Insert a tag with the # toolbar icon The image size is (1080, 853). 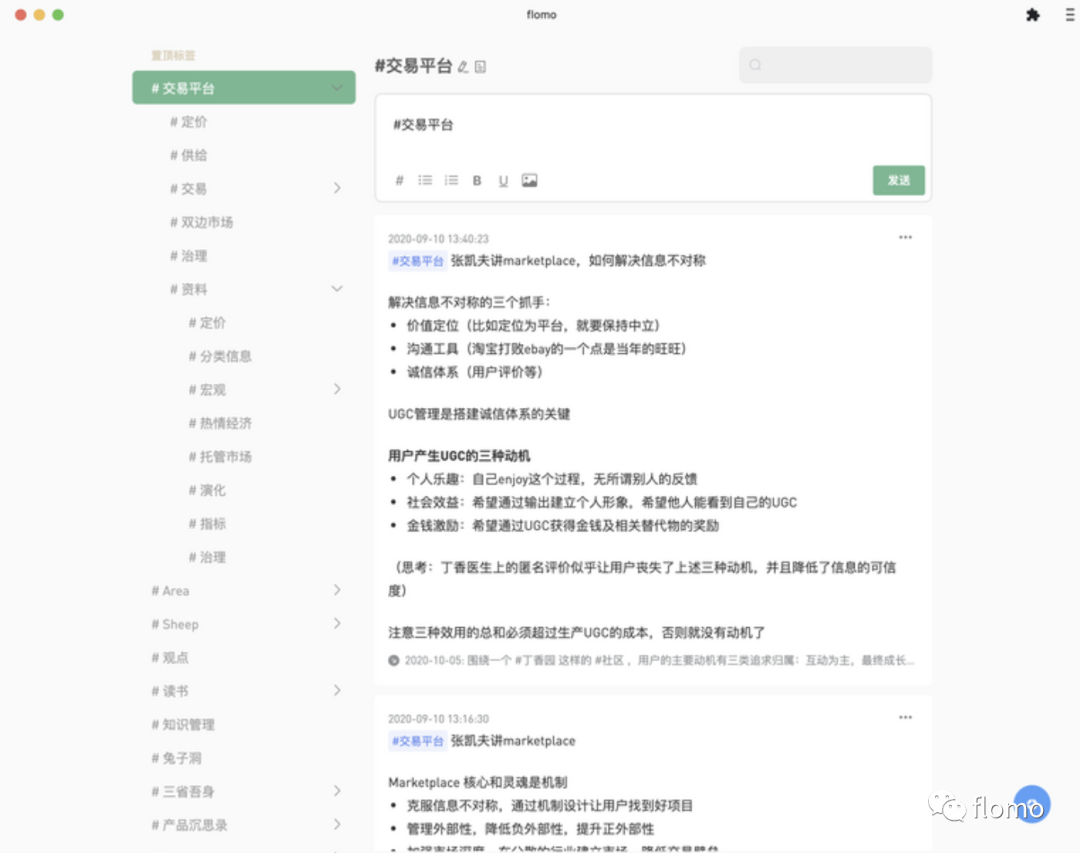[x=399, y=181]
